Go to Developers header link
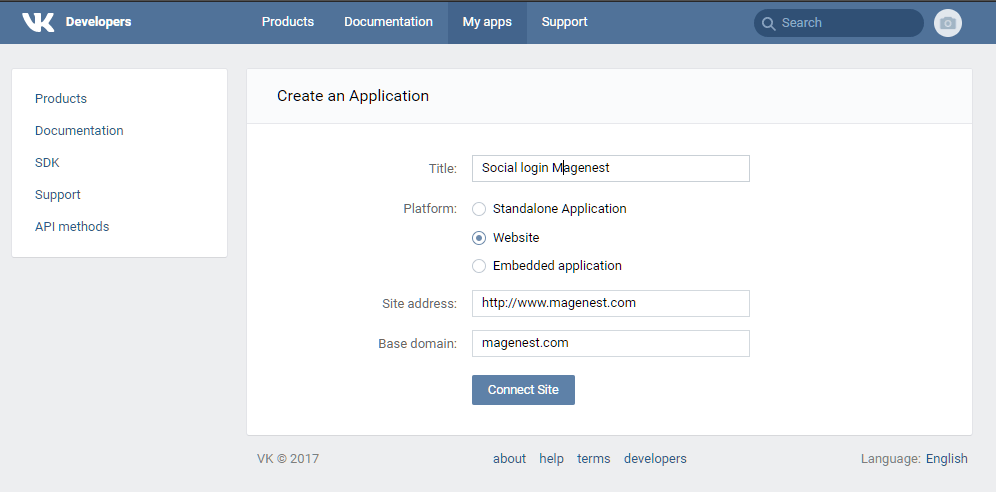996x492 pixels. point(98,22)
